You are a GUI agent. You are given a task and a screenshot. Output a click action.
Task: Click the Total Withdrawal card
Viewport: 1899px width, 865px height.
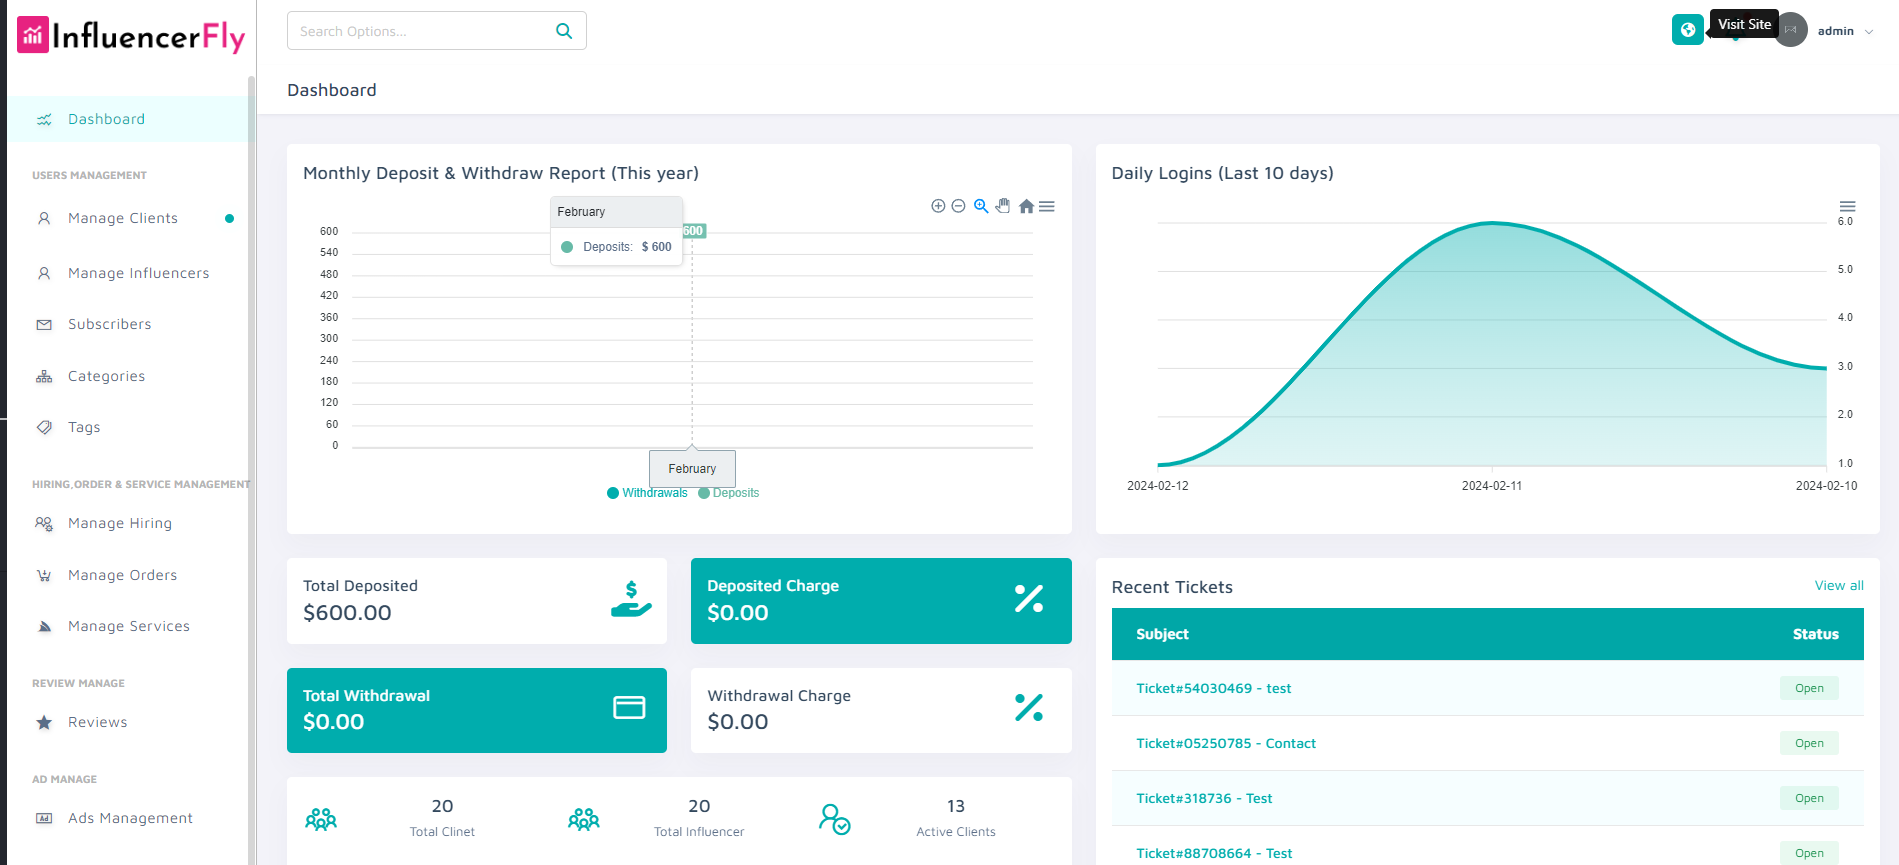click(476, 710)
